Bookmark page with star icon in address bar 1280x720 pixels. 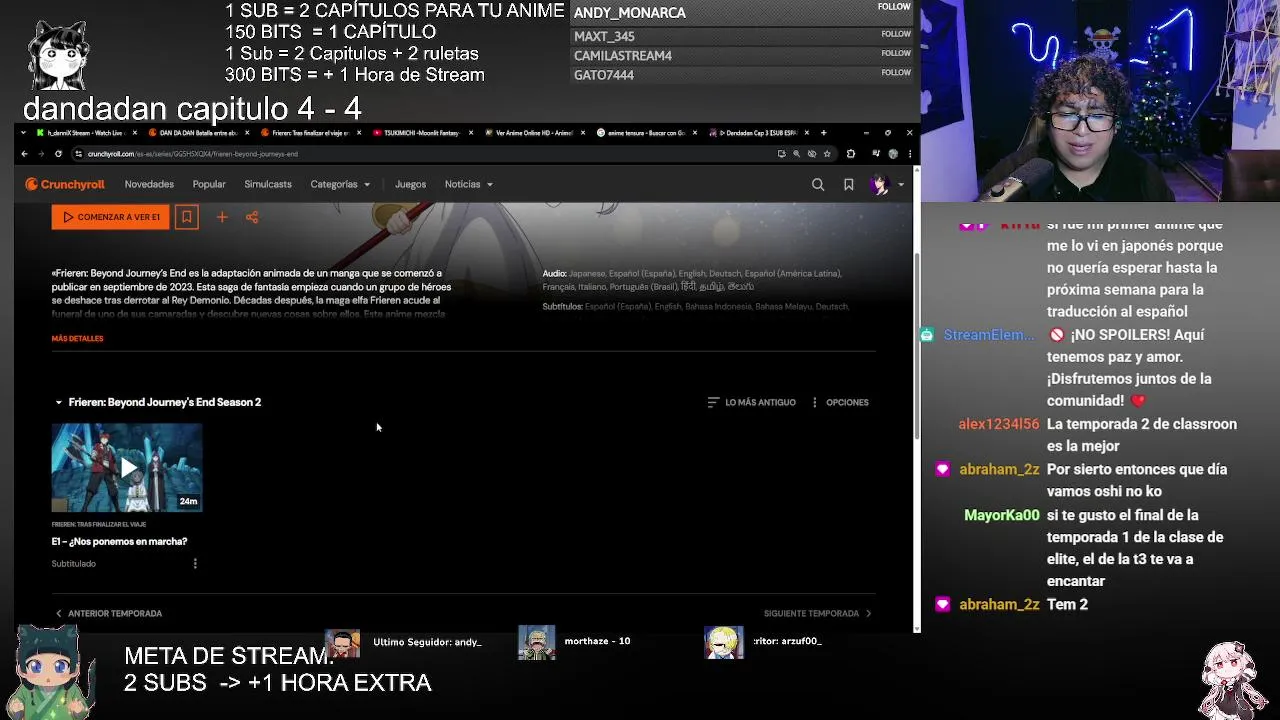coord(827,154)
